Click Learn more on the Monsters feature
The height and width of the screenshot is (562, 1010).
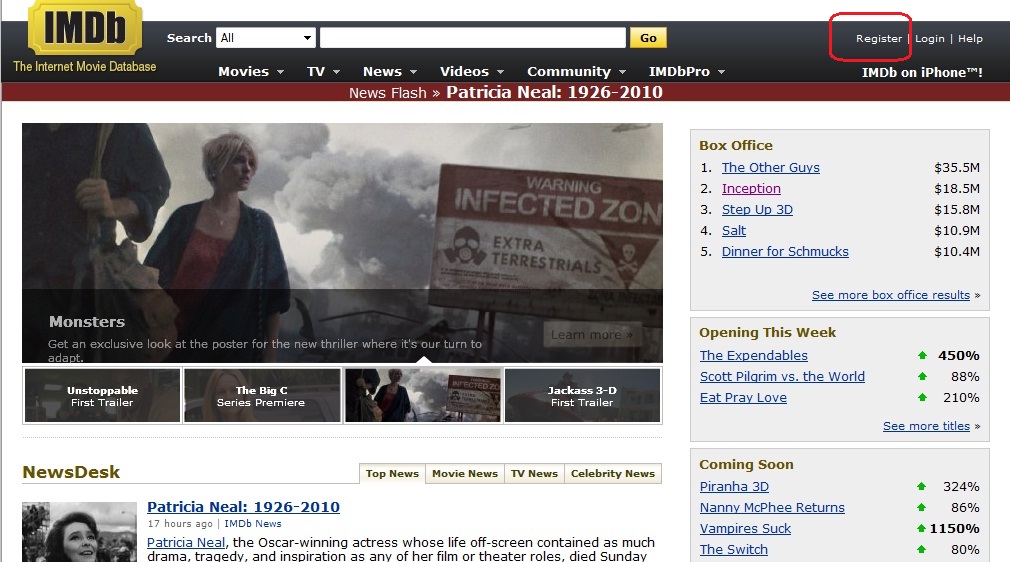coord(591,334)
